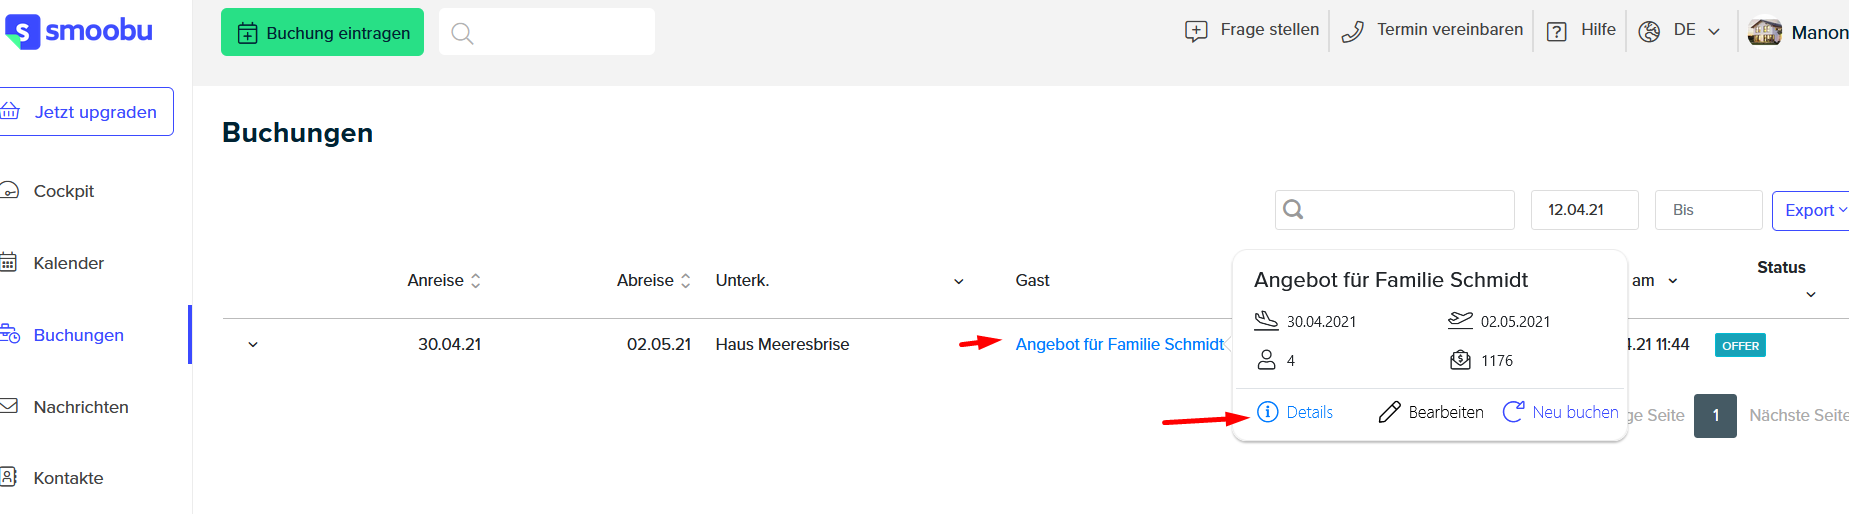Open Details info icon in popup

(1267, 412)
